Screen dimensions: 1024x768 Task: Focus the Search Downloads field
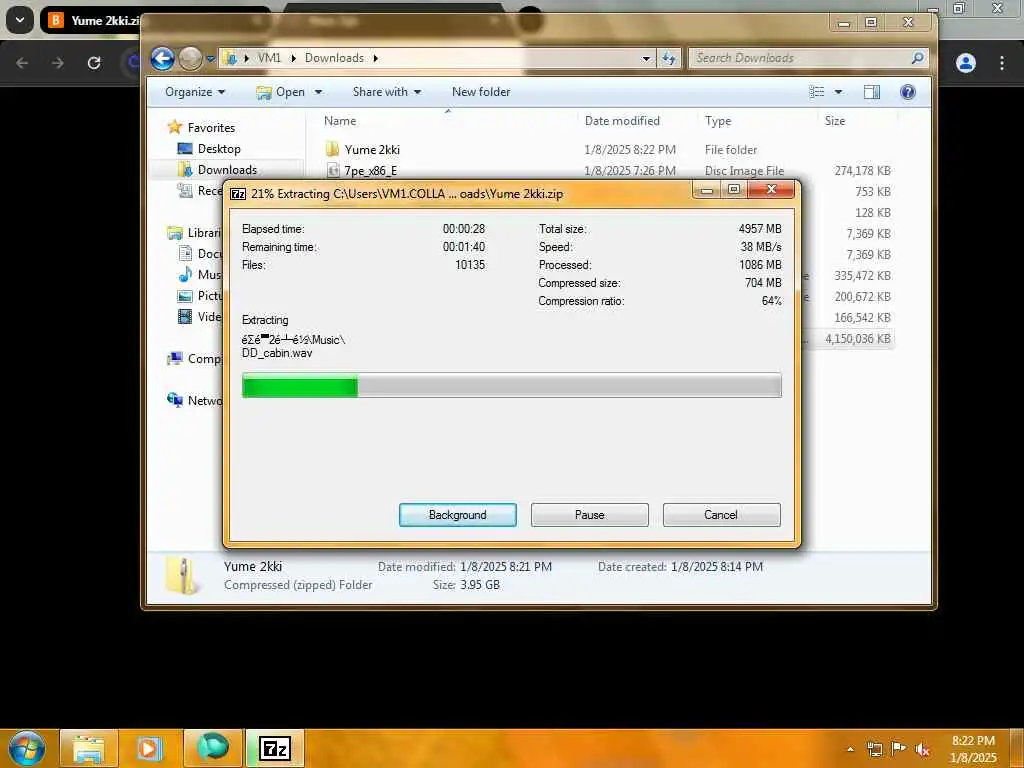point(808,58)
